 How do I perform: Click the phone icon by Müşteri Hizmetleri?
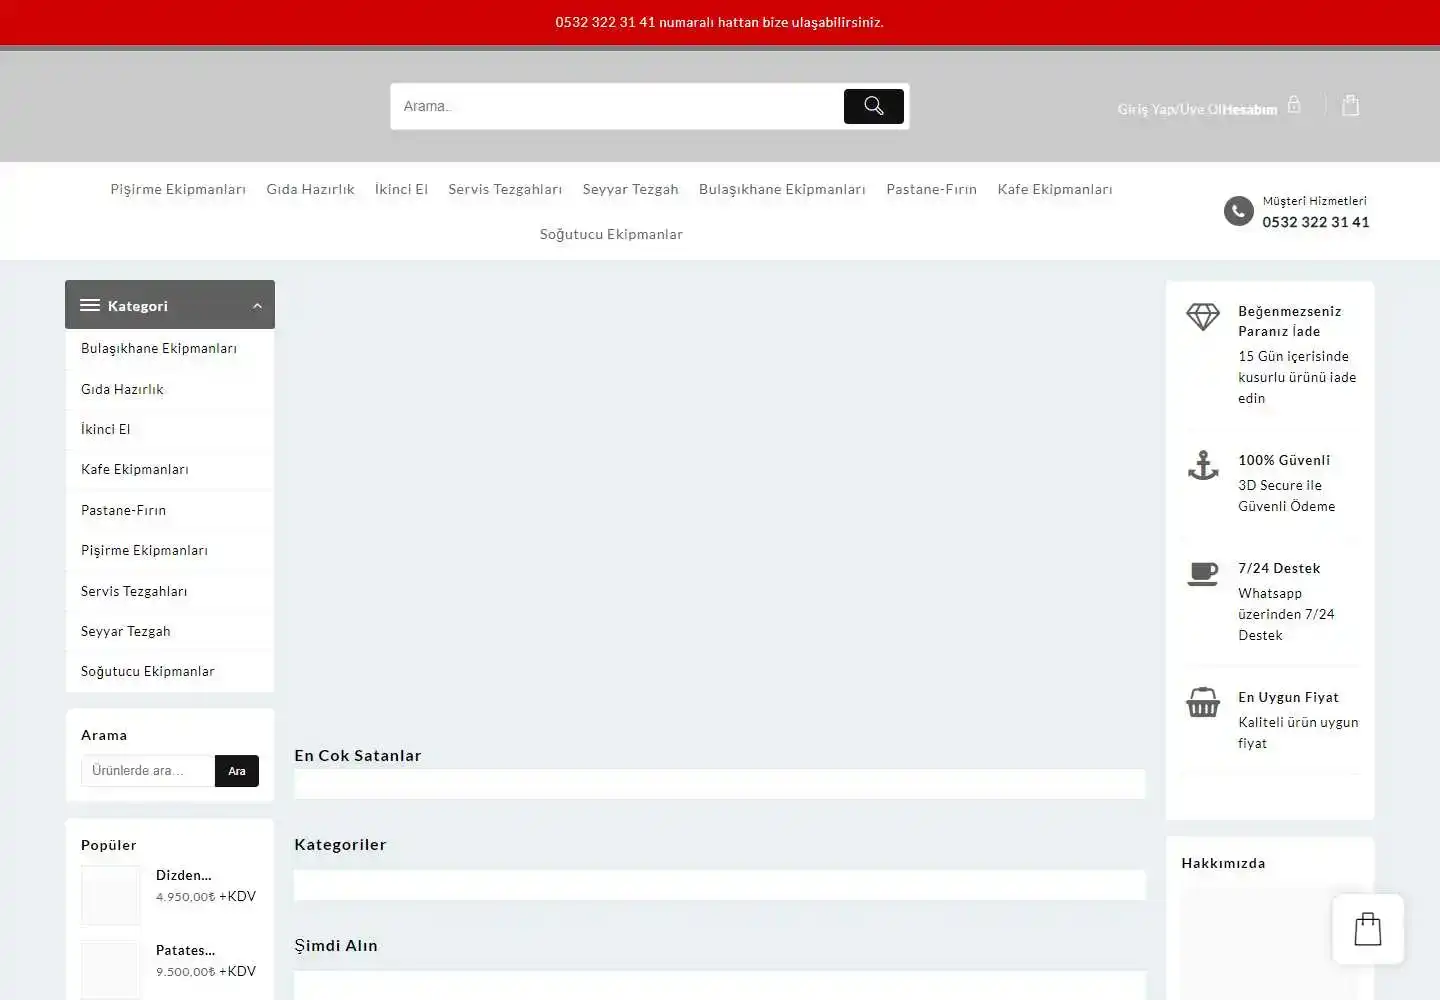point(1238,211)
